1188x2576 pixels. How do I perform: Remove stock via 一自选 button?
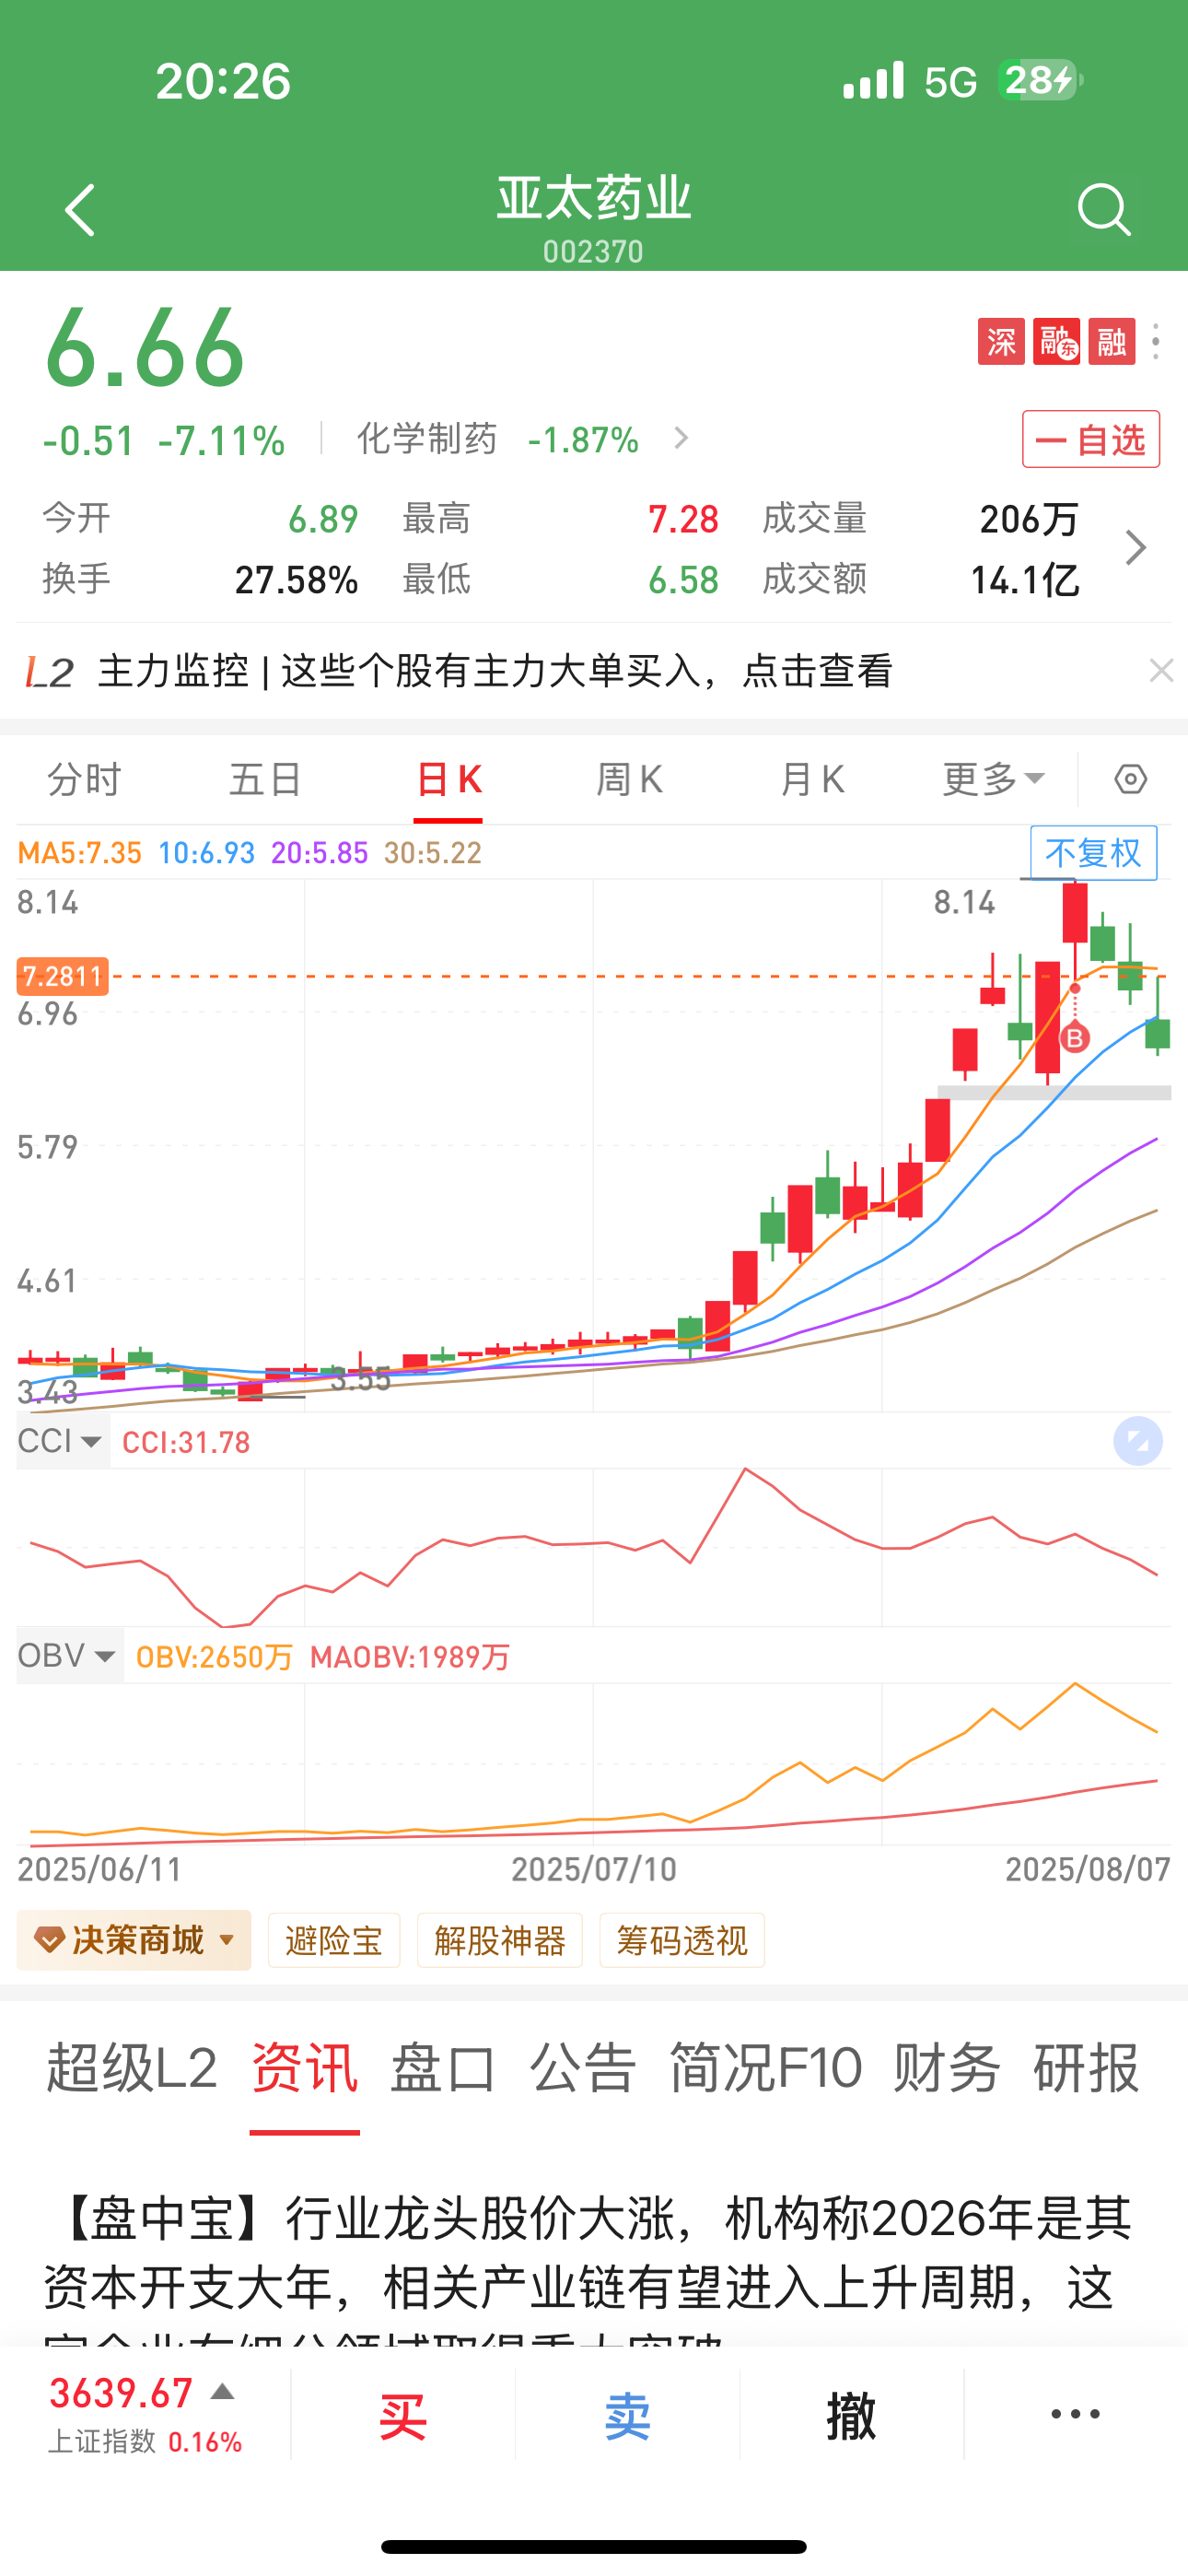(1091, 439)
